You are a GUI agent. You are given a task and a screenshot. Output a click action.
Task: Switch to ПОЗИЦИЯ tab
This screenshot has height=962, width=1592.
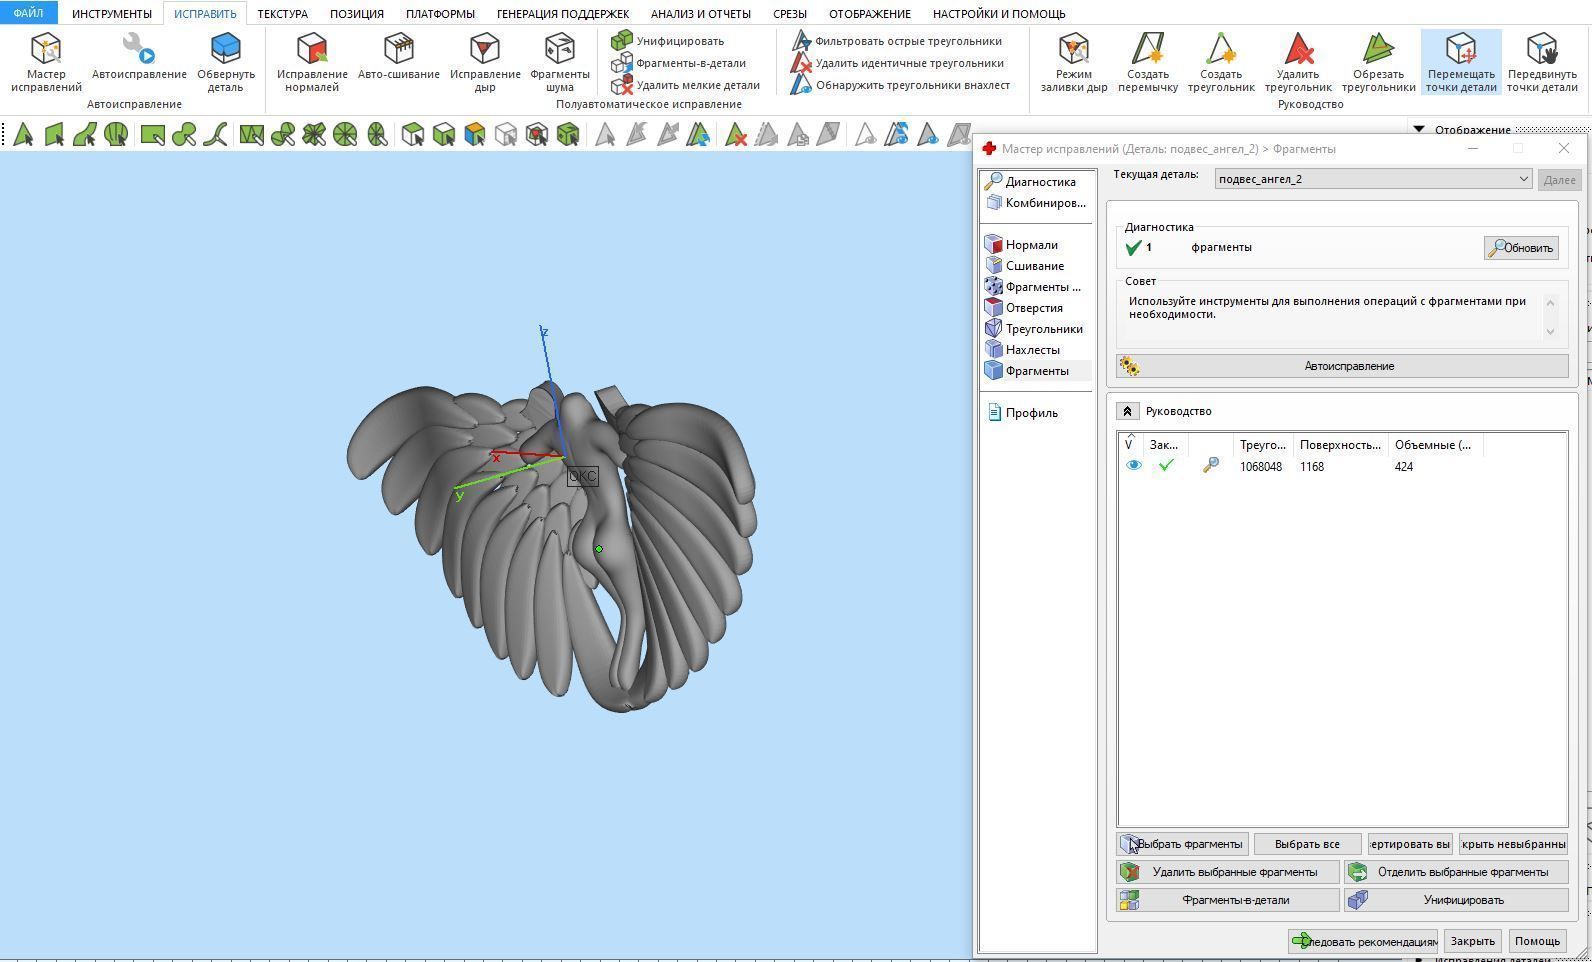pyautogui.click(x=357, y=14)
